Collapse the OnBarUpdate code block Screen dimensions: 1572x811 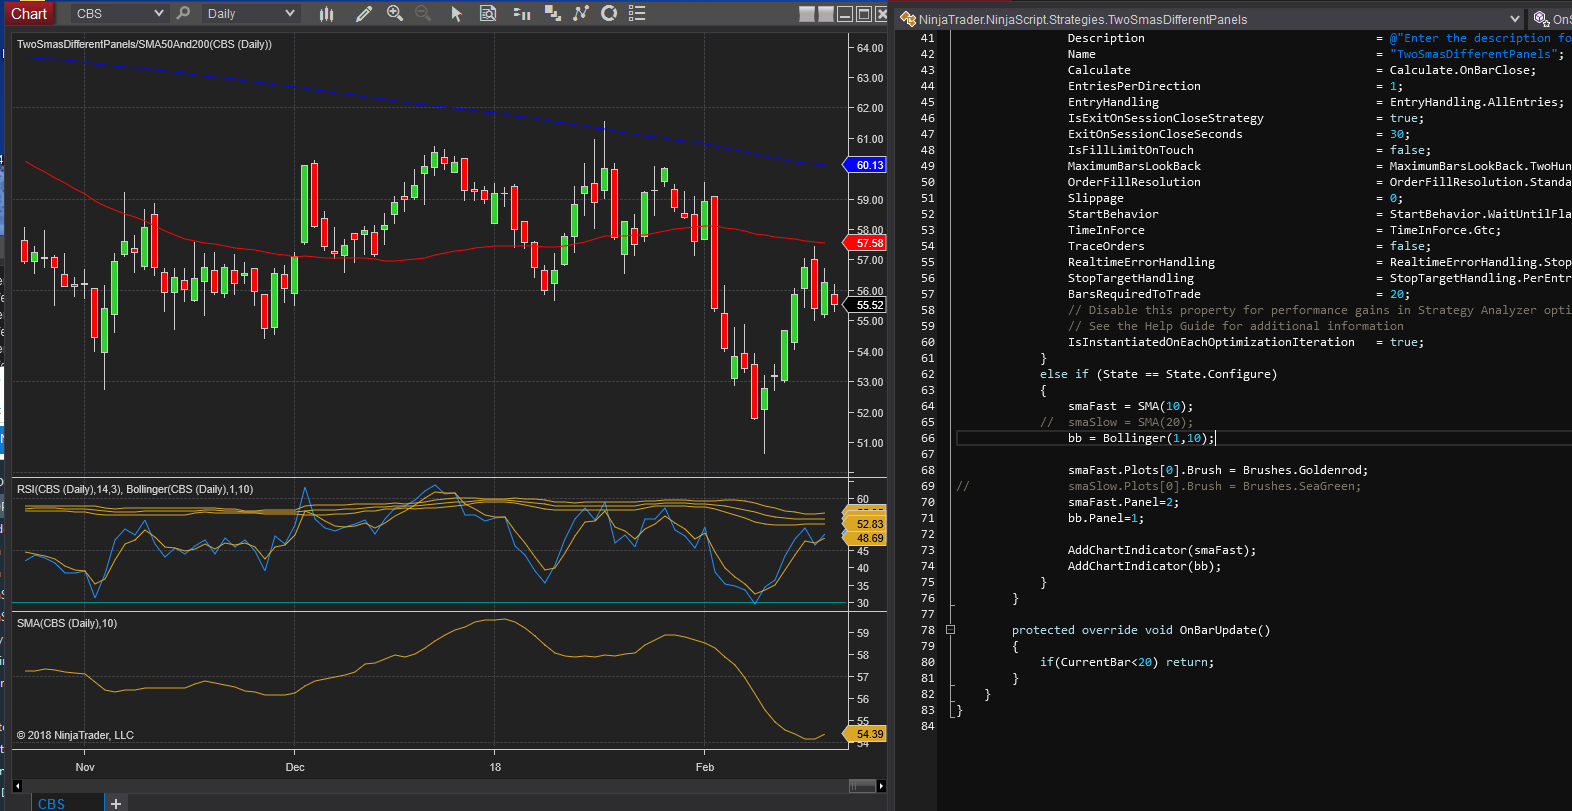[x=950, y=630]
